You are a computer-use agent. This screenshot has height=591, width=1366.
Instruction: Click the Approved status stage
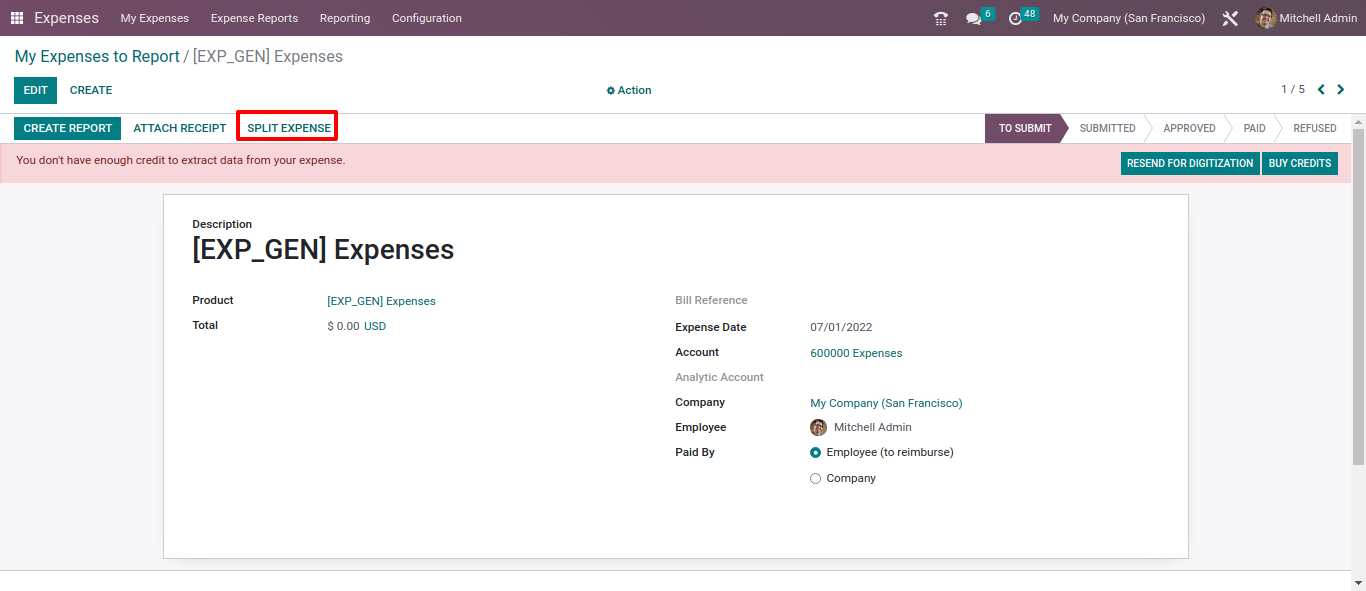point(1189,128)
